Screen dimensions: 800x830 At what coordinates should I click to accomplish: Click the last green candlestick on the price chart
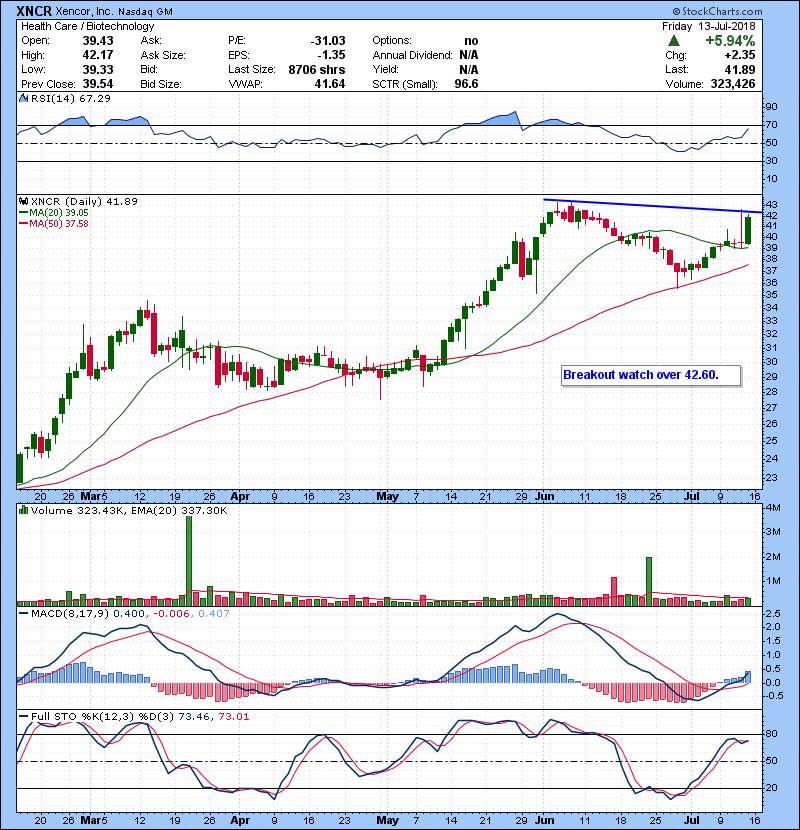748,230
